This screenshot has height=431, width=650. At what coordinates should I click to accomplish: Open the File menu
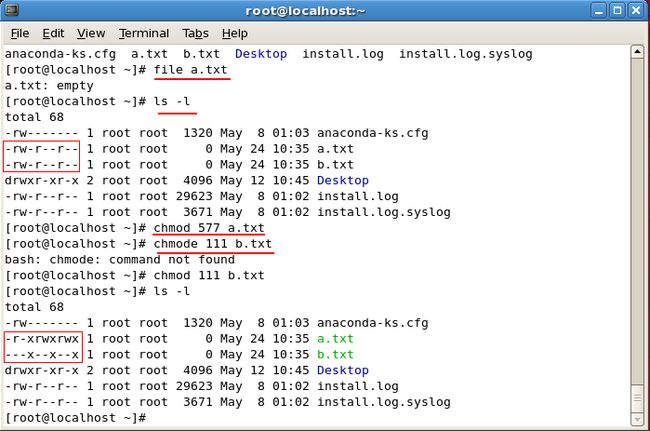point(20,33)
